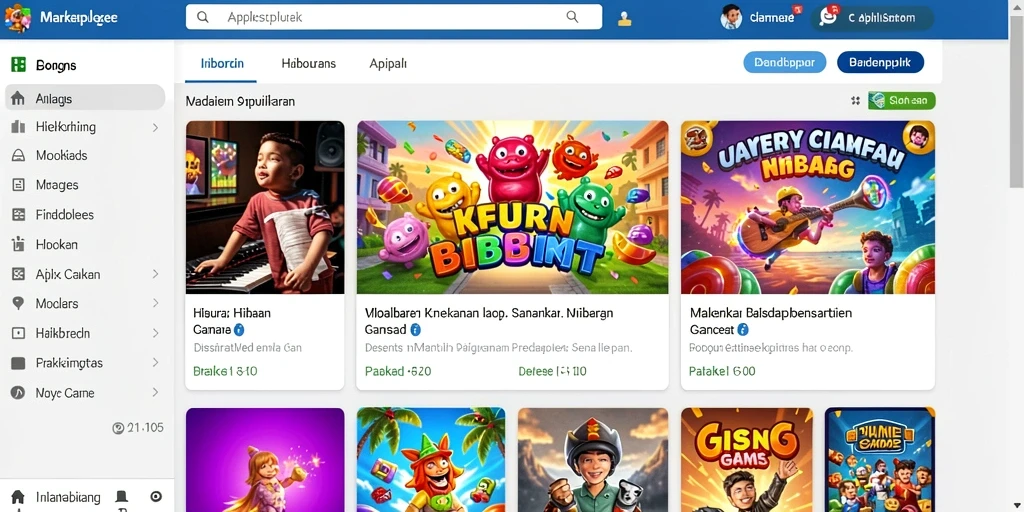Switch to the Hibourans tab
The image size is (1024, 512).
(x=308, y=63)
